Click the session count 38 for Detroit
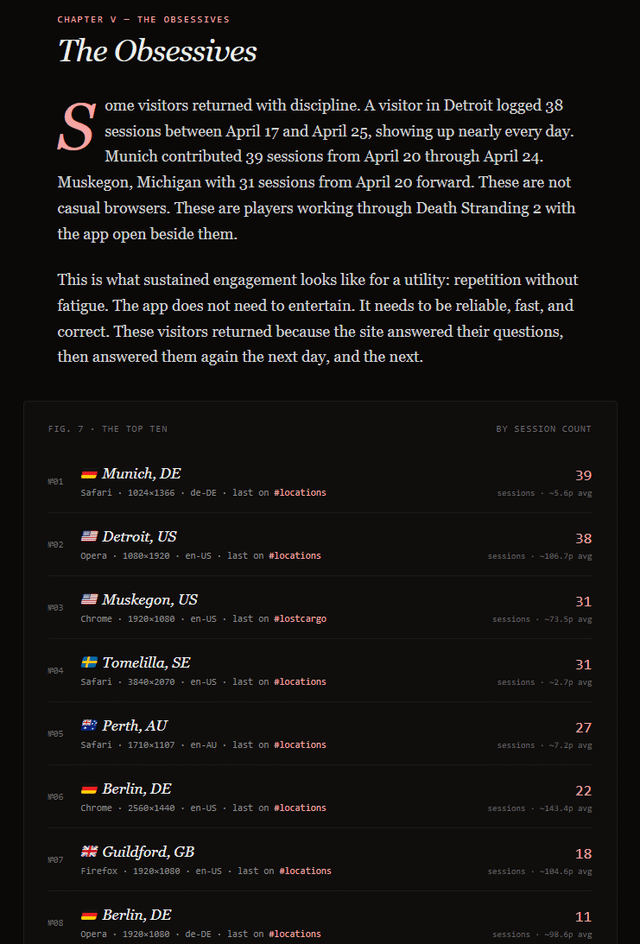Image resolution: width=640 pixels, height=944 pixels. point(583,538)
